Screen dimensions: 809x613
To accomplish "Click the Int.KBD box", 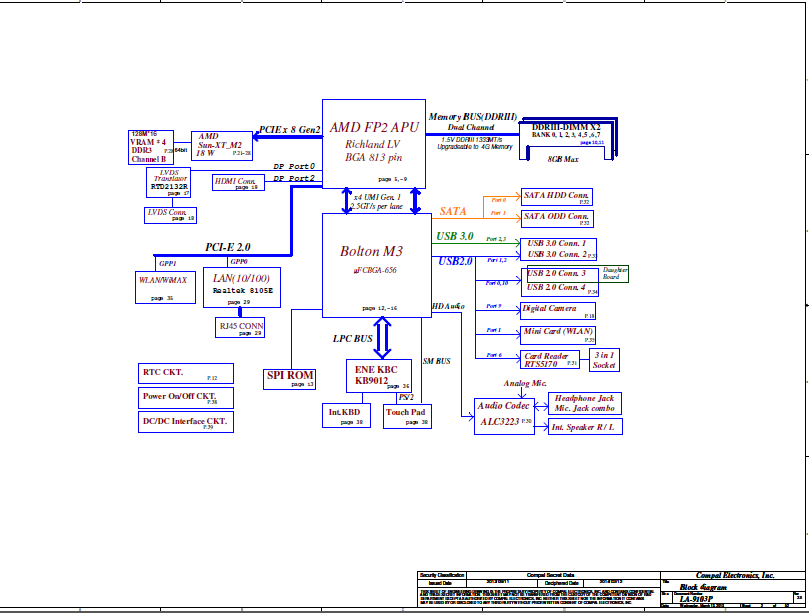I will pyautogui.click(x=346, y=416).
